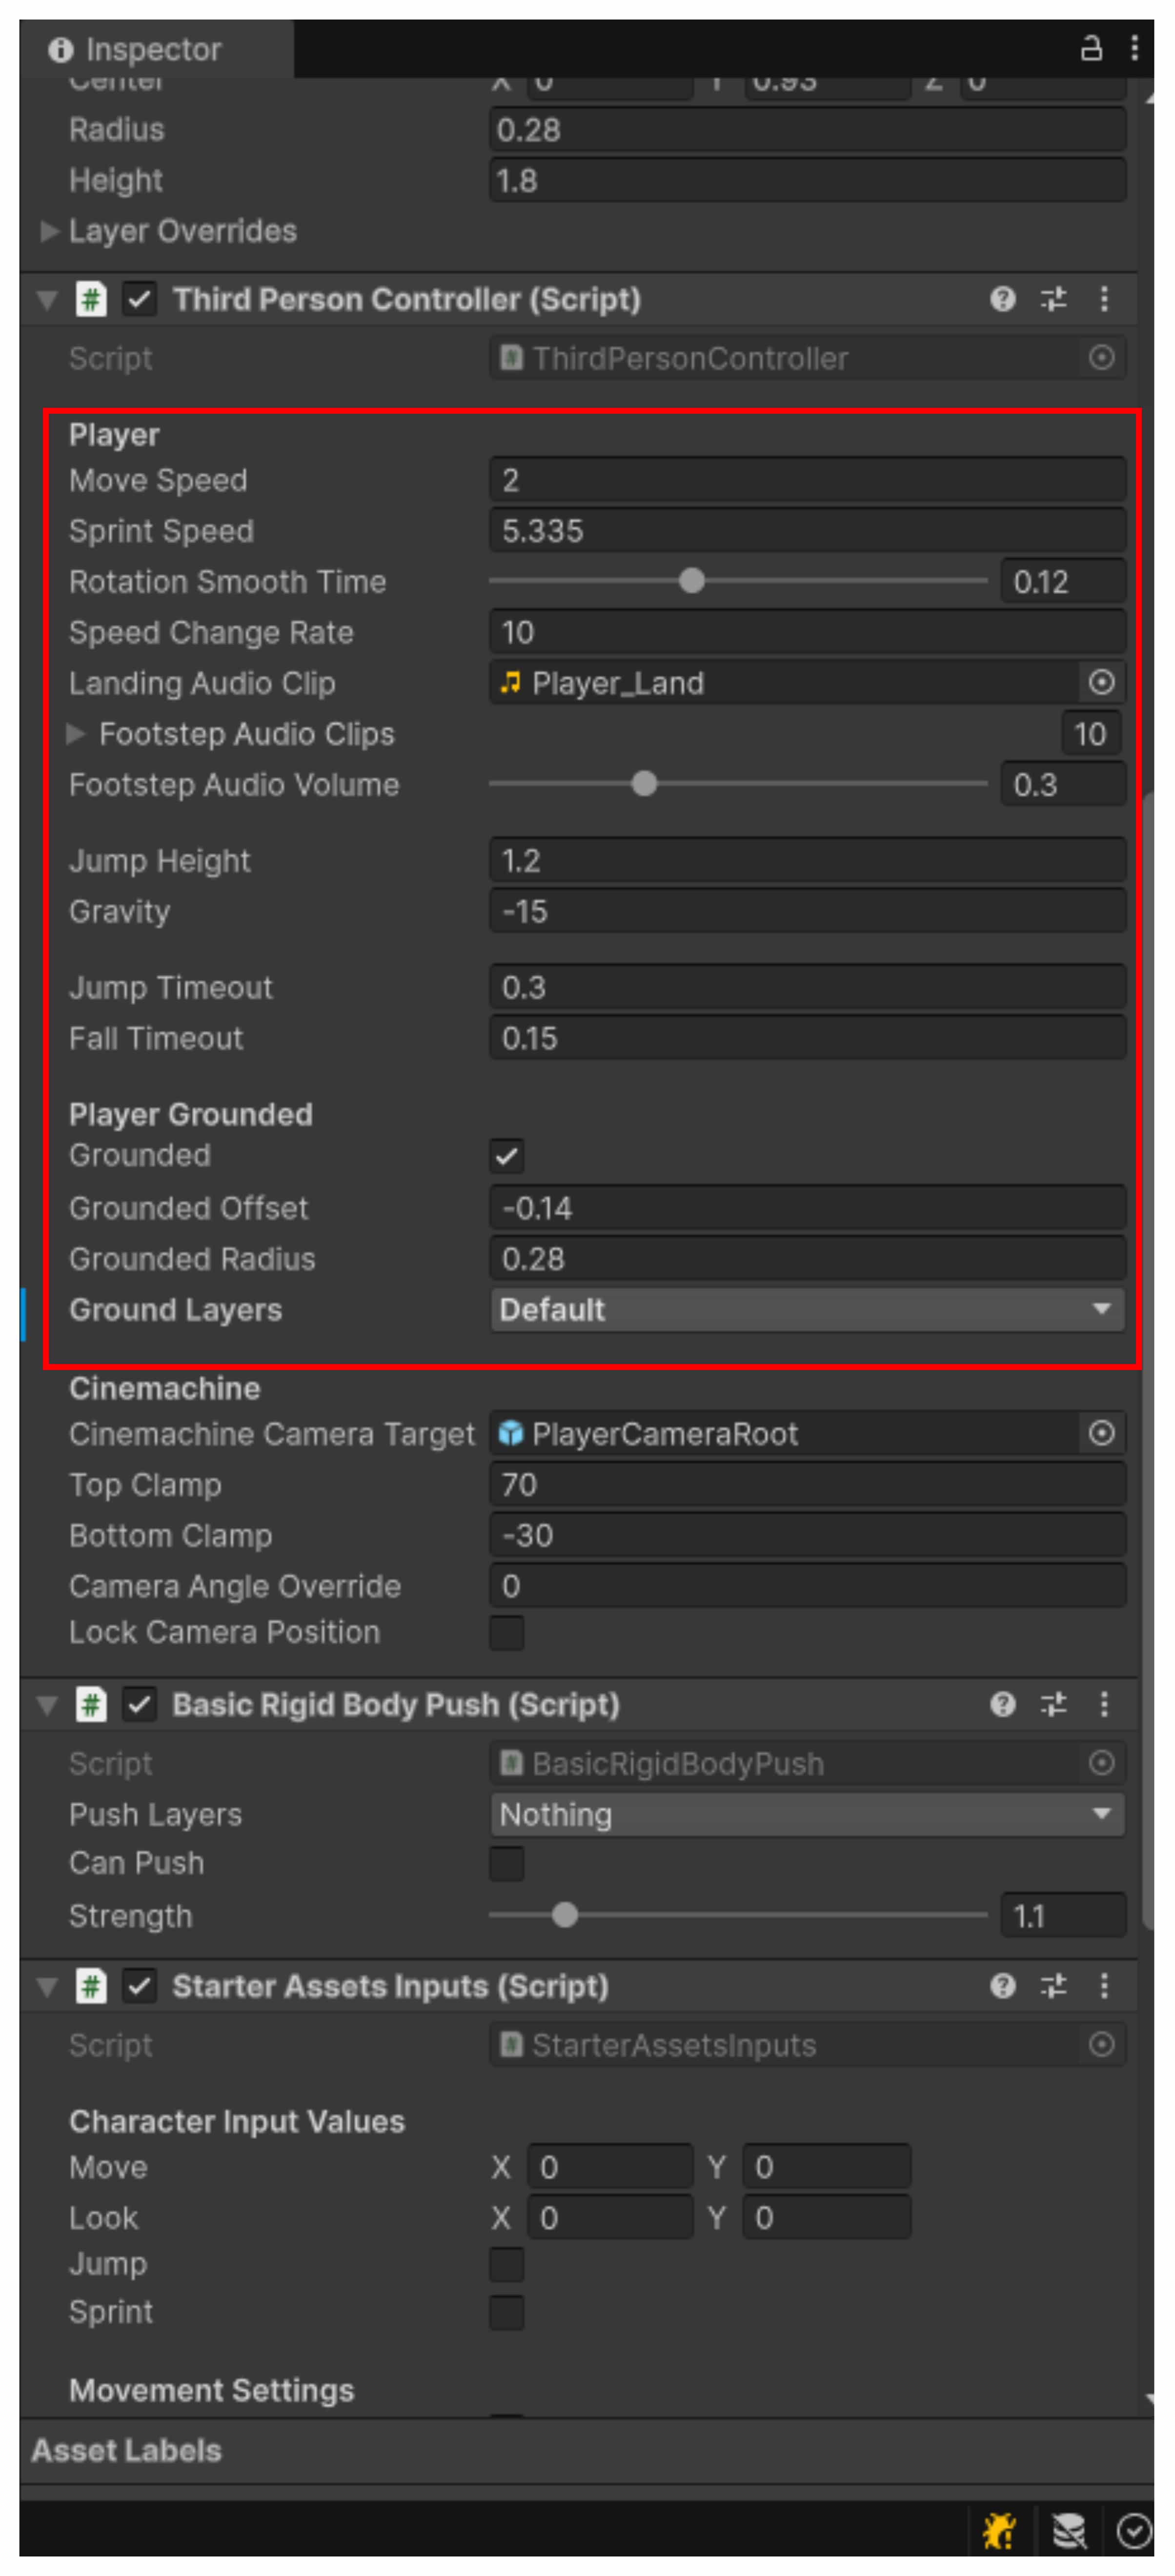Pick object for Cinemachine Camera Target
Viewport: 1175px width, 2576px height.
pyautogui.click(x=1101, y=1433)
